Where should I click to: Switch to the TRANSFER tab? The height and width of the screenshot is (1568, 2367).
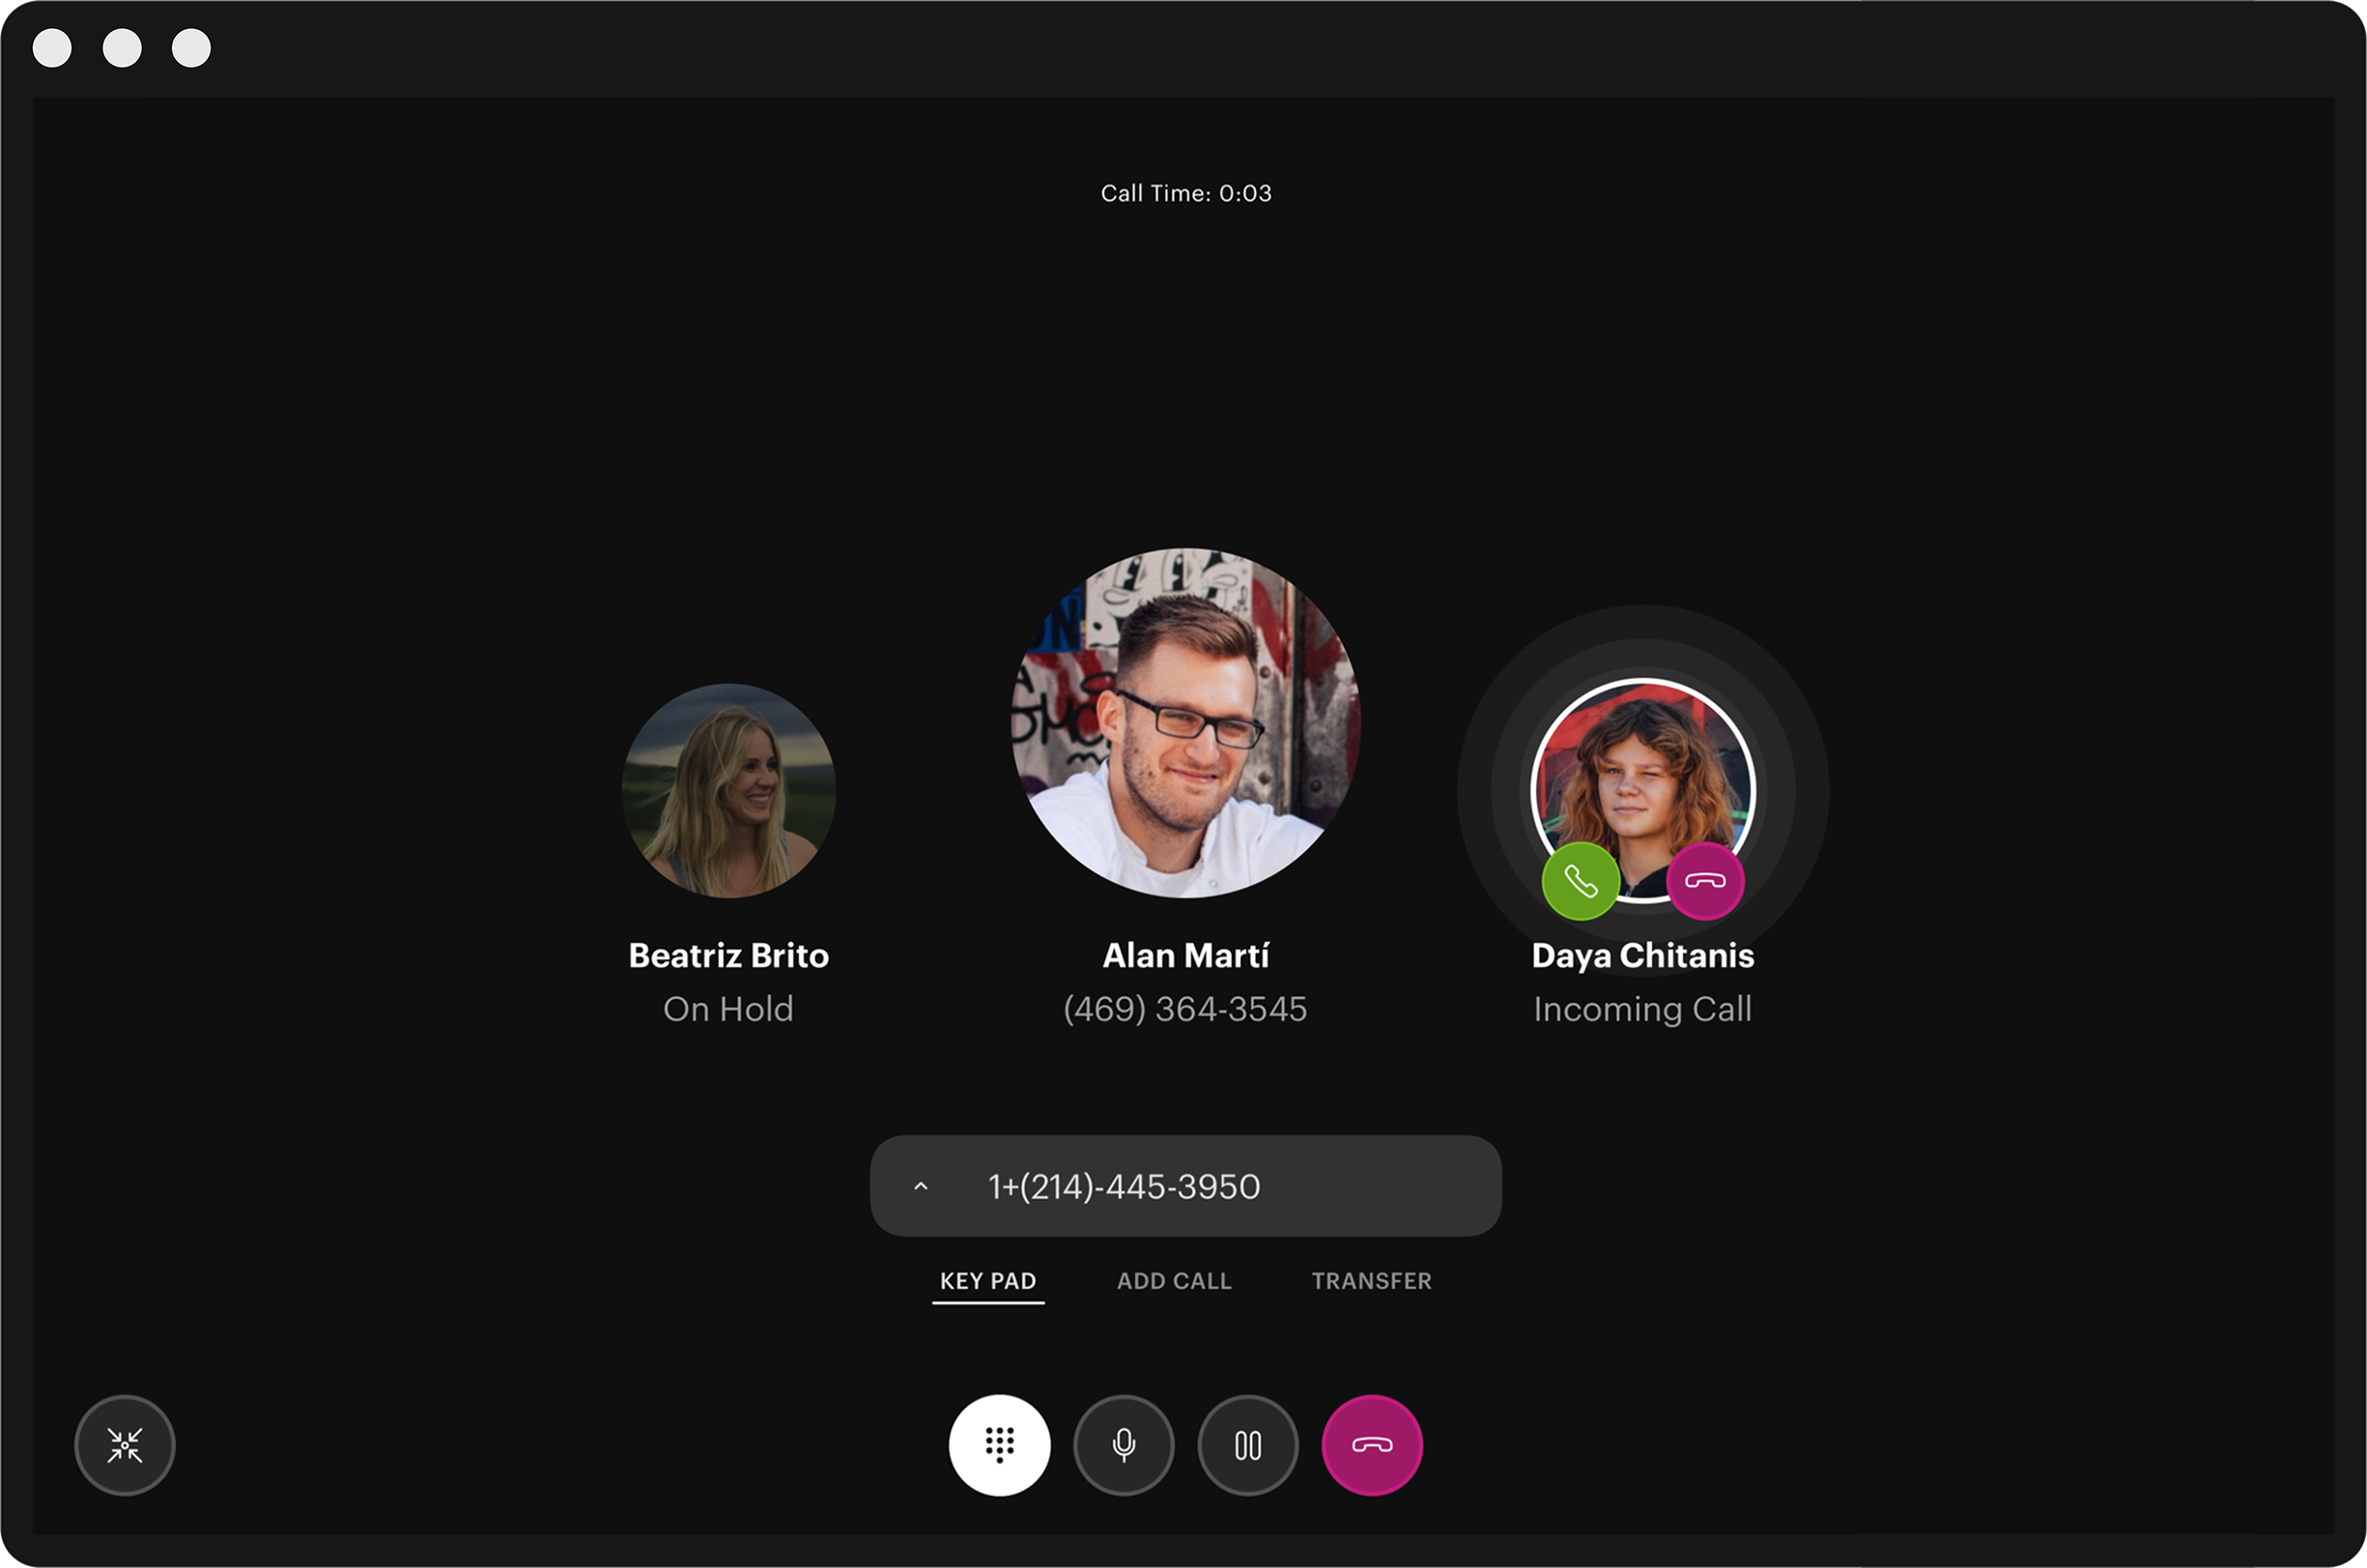click(1371, 1281)
